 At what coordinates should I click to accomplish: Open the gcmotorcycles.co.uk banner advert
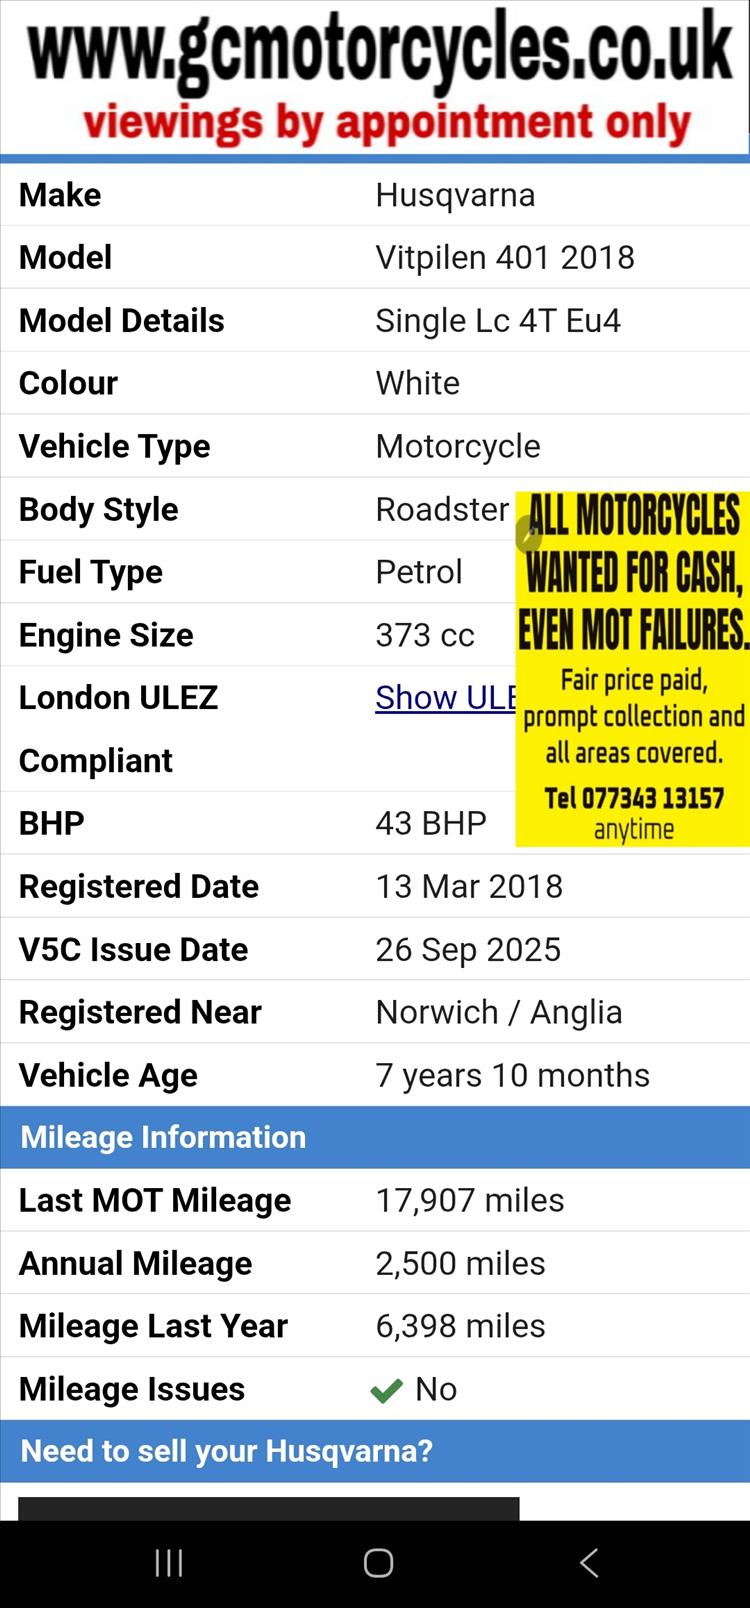pos(380,52)
